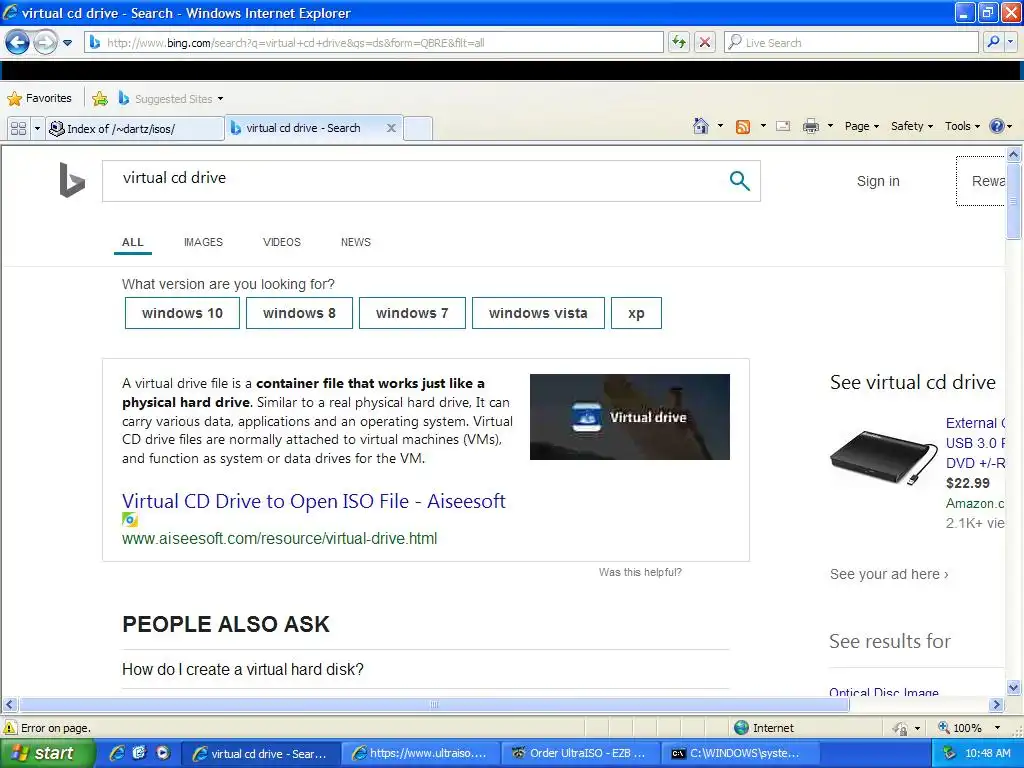Open the Favorites star button

point(39,99)
